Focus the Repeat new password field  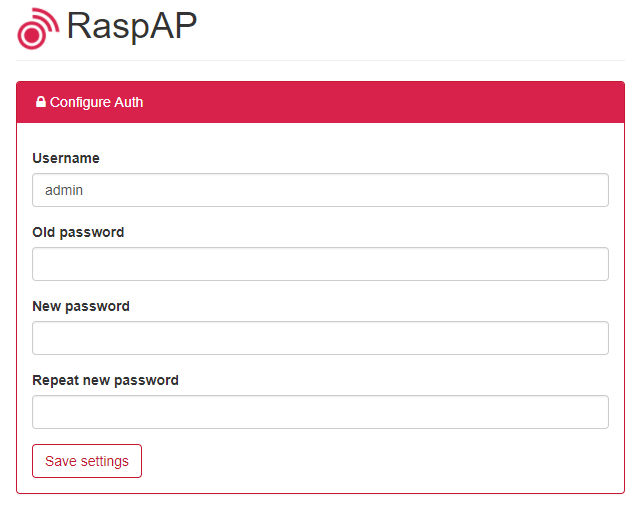coord(320,412)
